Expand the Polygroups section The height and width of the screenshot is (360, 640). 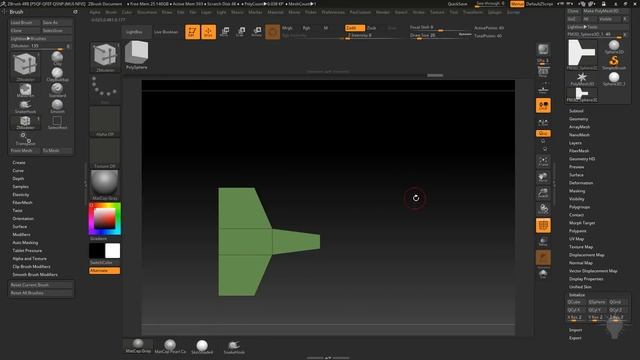click(580, 207)
